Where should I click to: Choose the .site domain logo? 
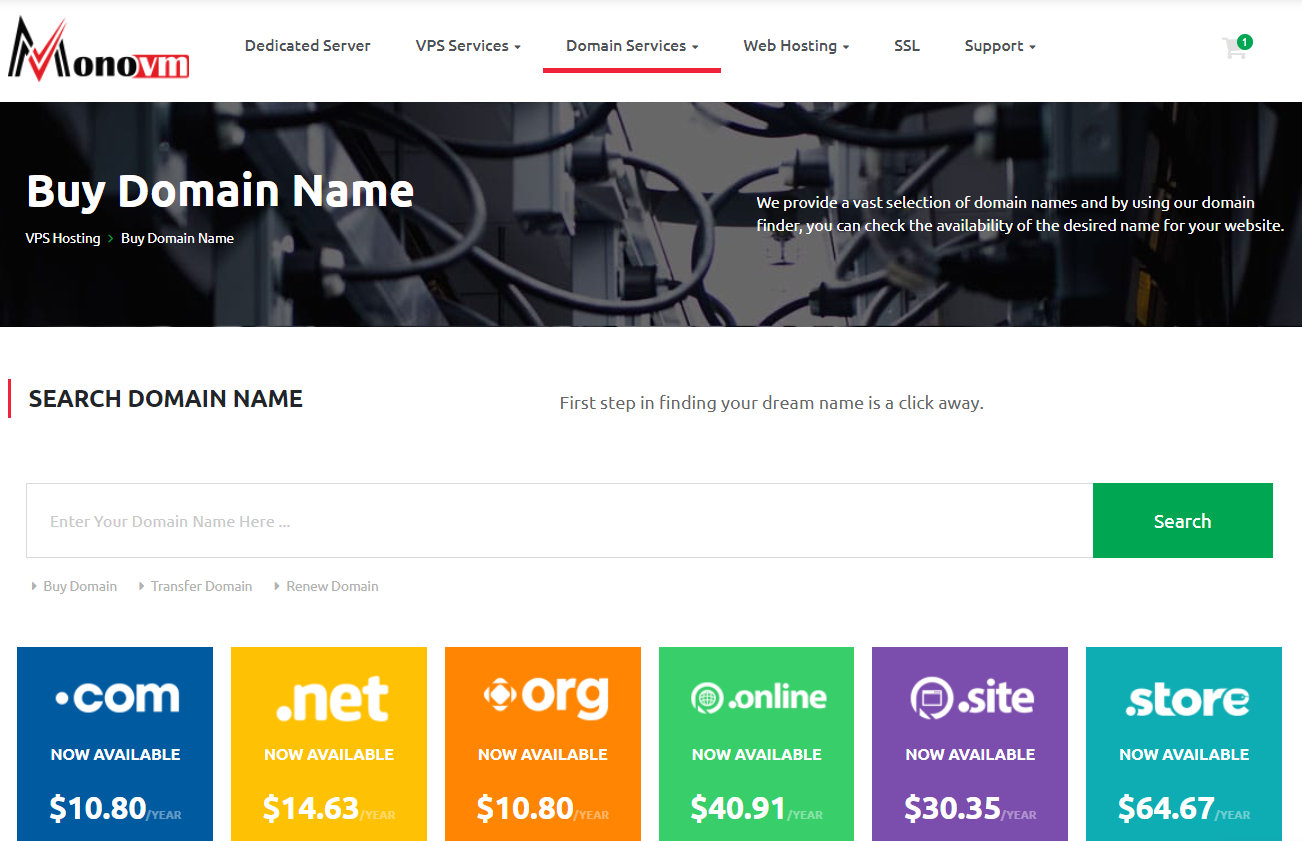[x=970, y=697]
